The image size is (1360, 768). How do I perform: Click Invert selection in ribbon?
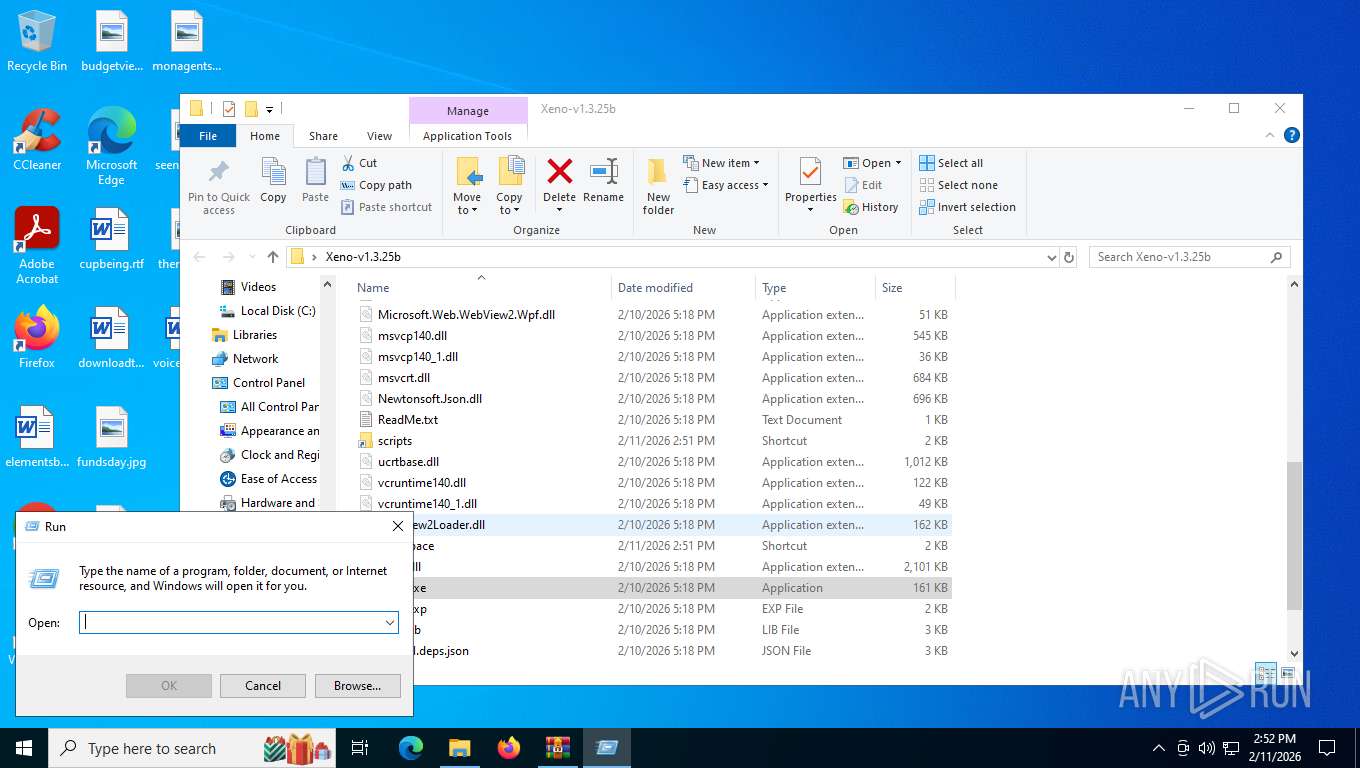pyautogui.click(x=967, y=207)
